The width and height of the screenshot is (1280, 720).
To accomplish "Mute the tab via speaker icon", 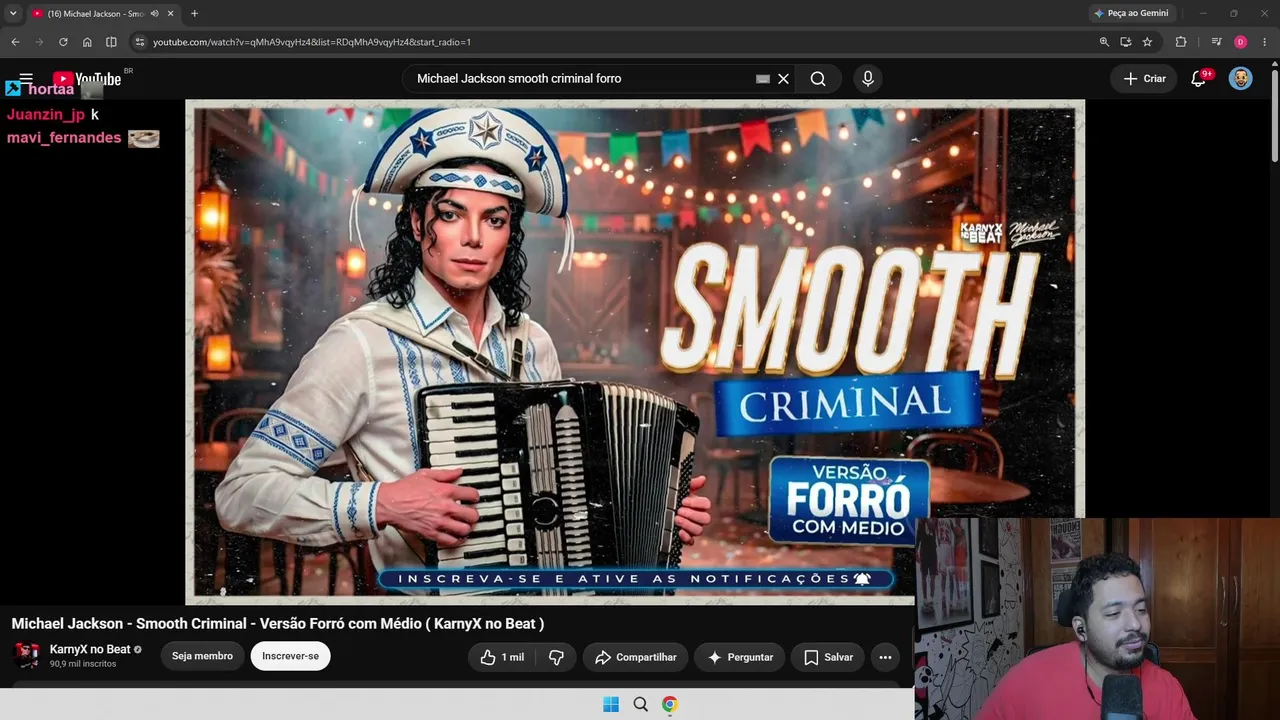I will 154,14.
